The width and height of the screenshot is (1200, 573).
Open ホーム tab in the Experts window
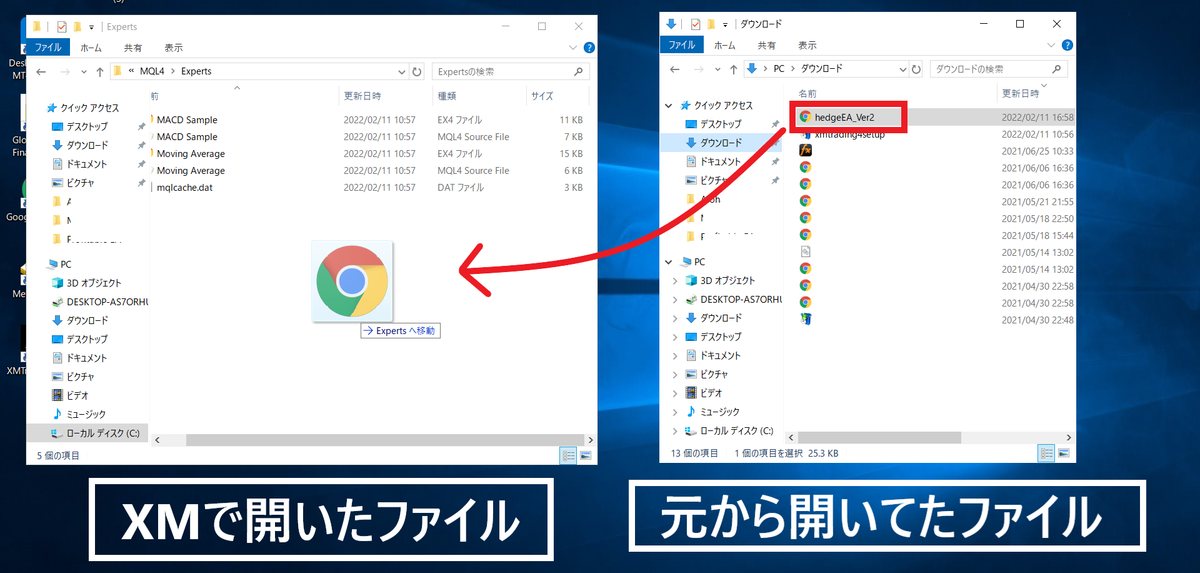tap(90, 47)
